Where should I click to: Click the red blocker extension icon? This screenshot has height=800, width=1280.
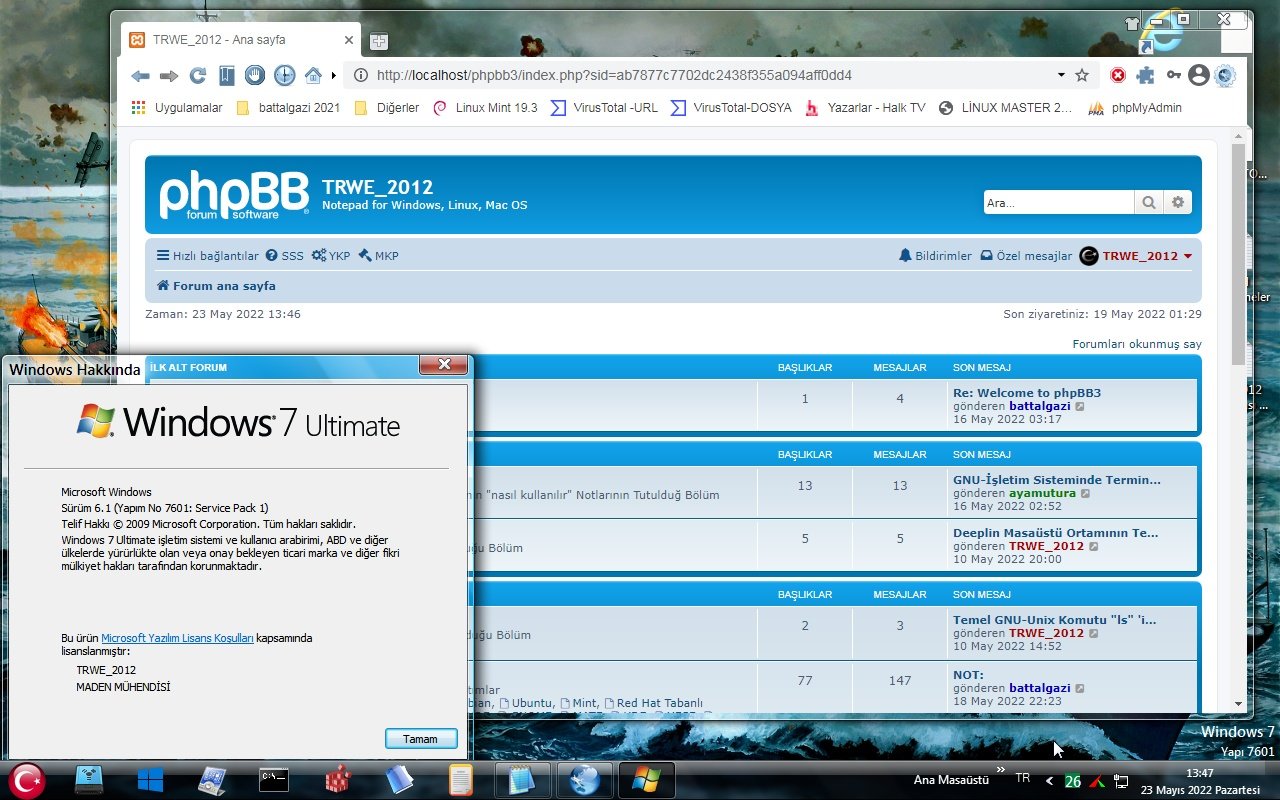click(1118, 75)
